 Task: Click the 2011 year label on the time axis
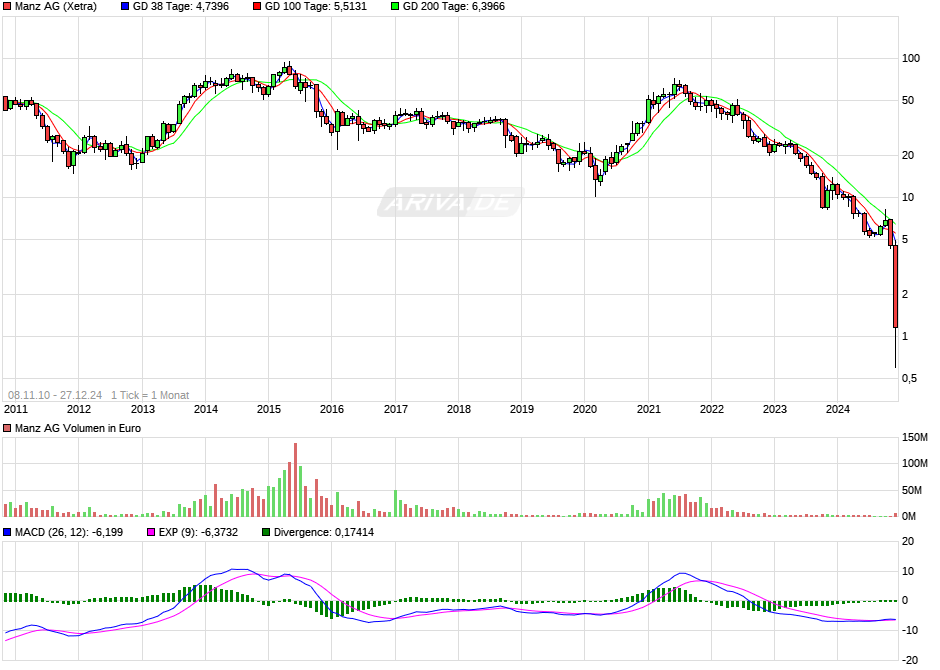tap(16, 409)
